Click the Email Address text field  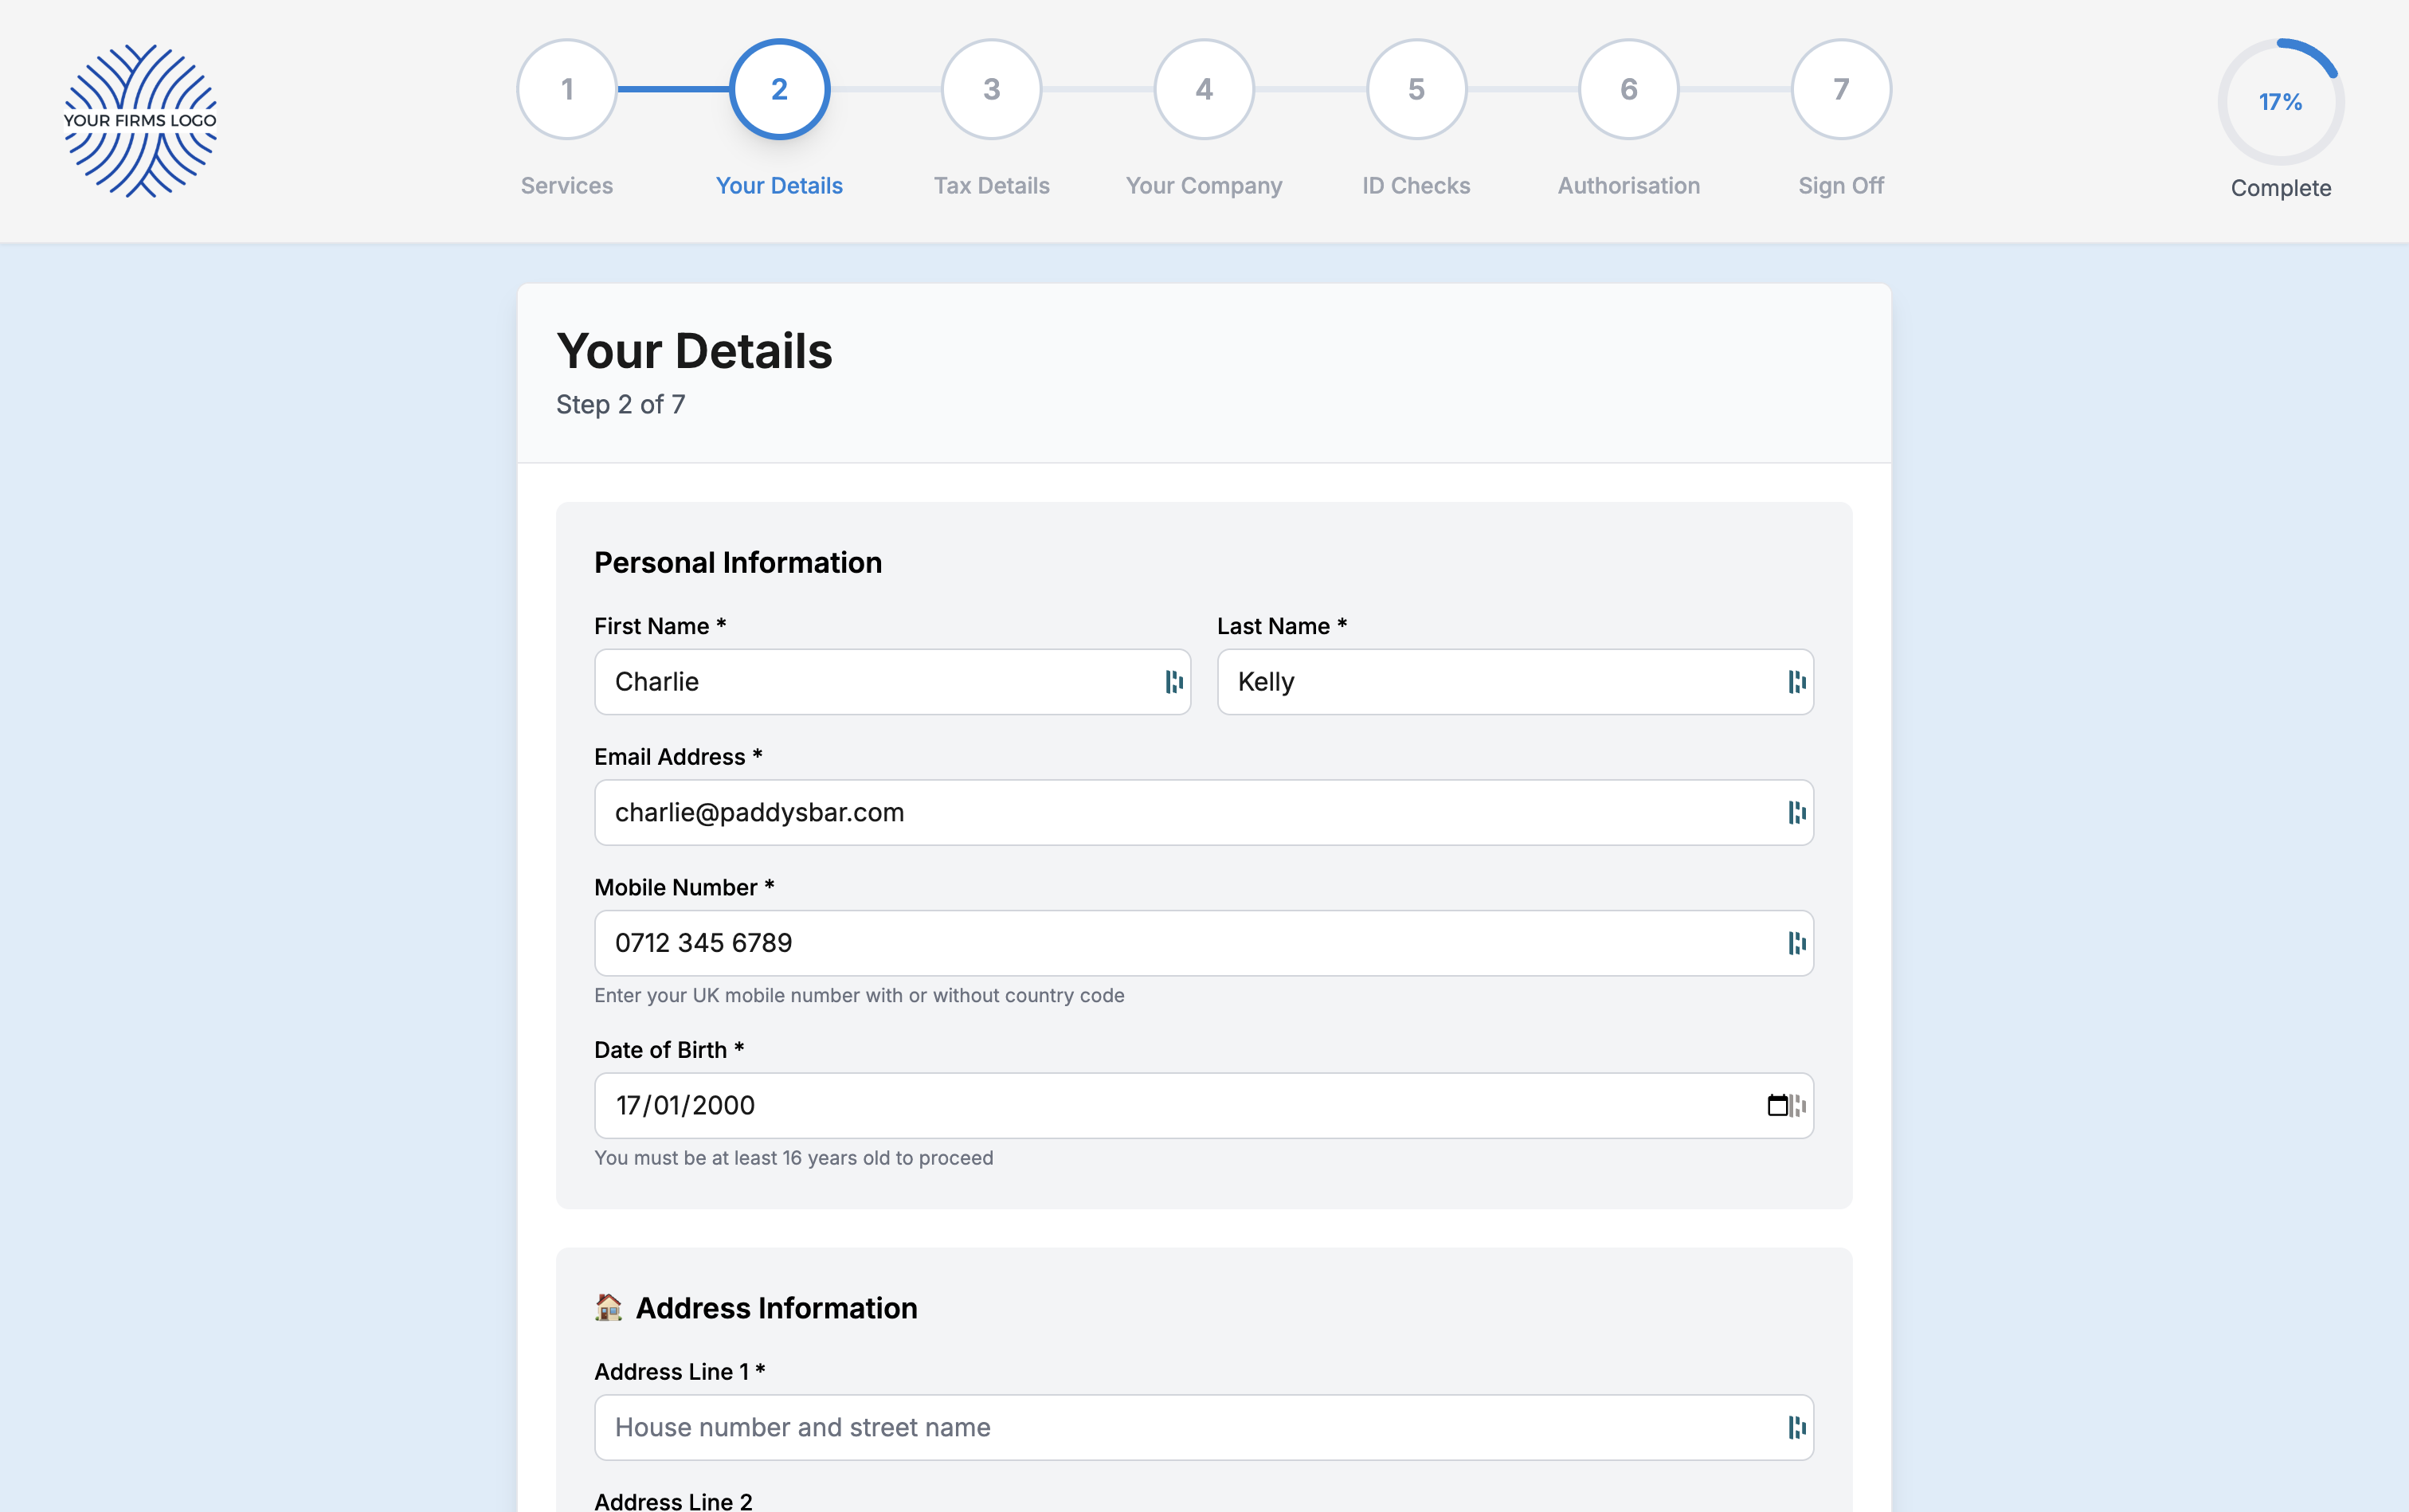[1180, 812]
